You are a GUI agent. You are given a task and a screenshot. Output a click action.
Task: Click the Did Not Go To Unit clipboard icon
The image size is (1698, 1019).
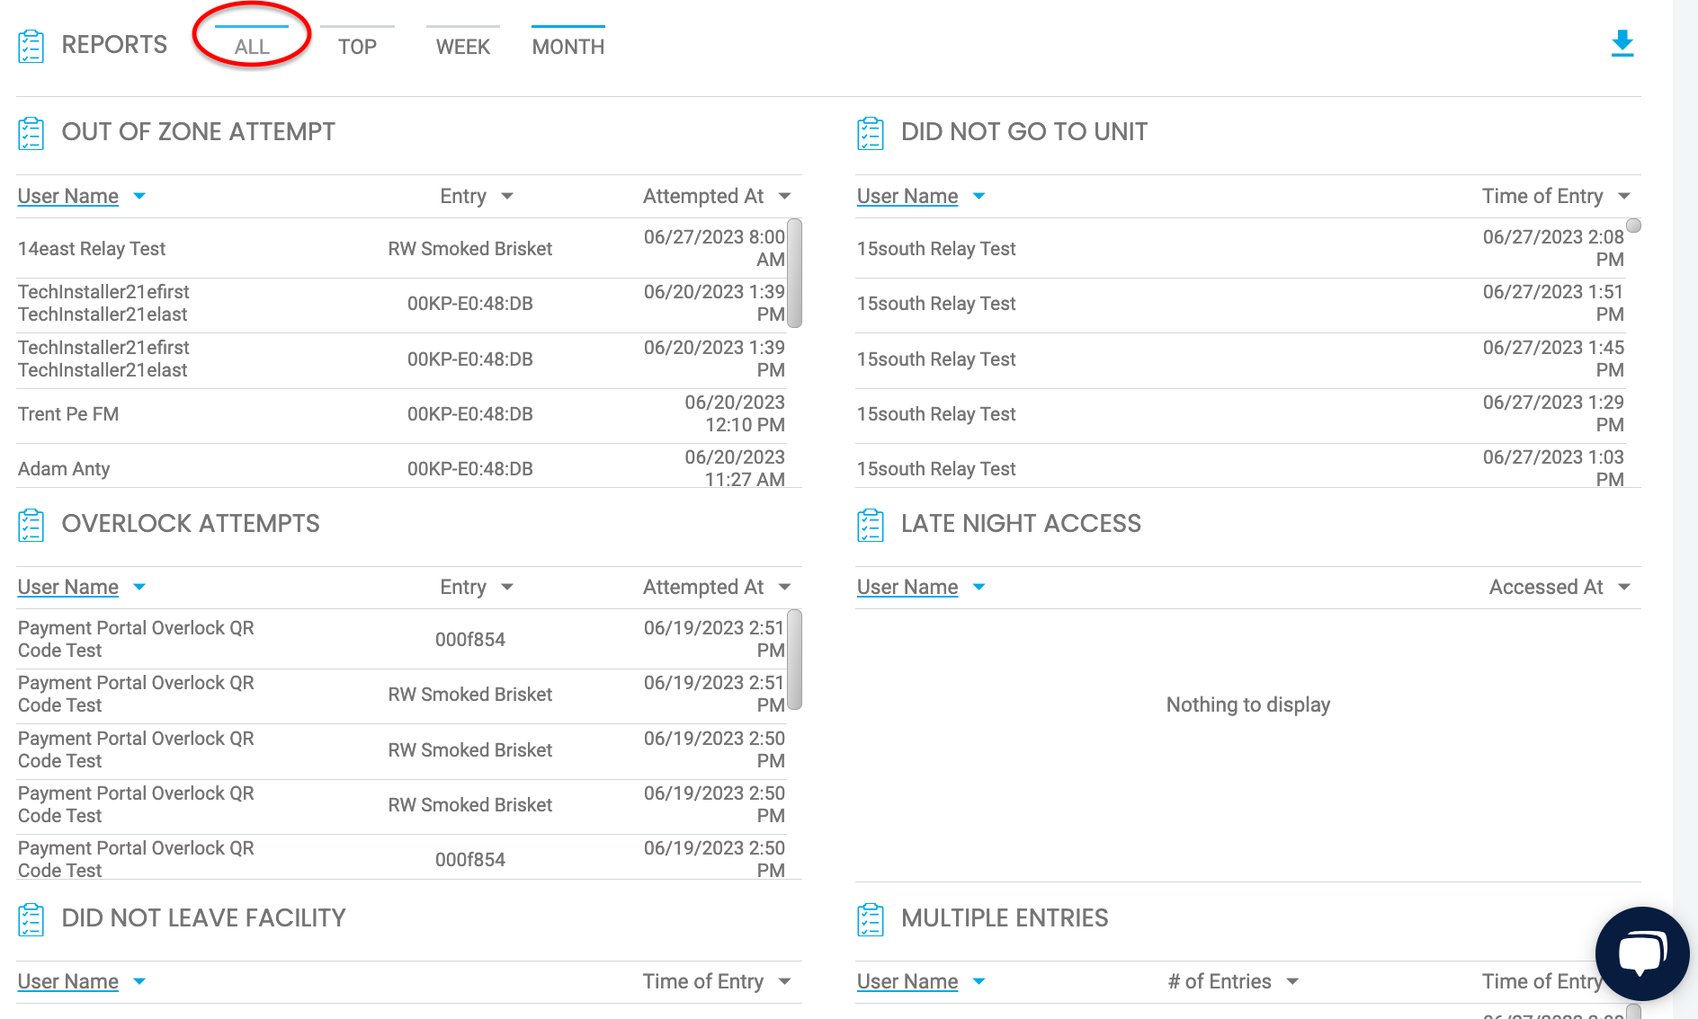click(870, 131)
